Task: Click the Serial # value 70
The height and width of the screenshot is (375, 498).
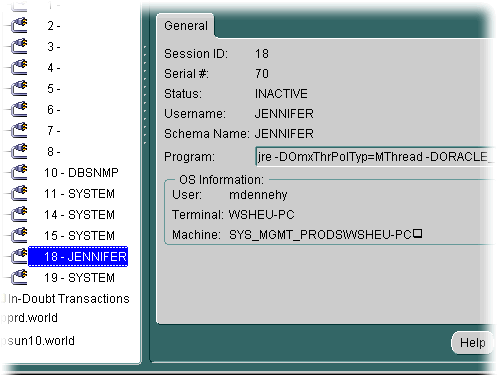Action: 262,74
